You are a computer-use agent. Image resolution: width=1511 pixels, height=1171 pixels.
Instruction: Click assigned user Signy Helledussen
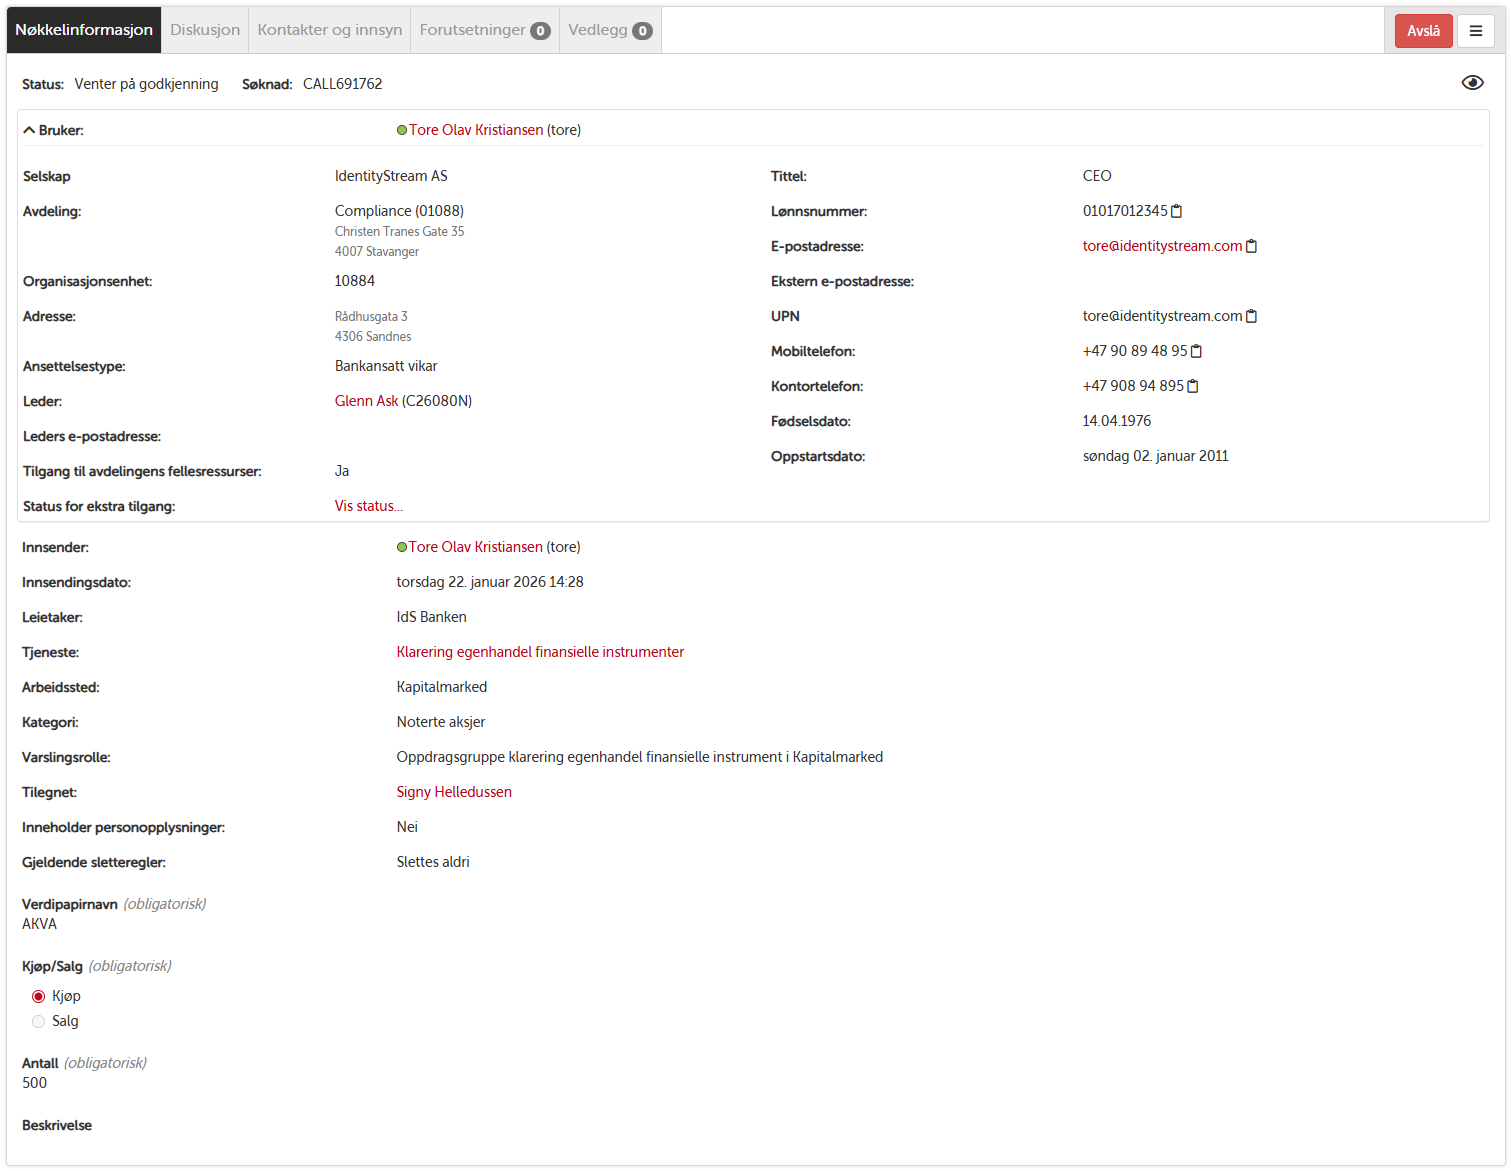[454, 792]
